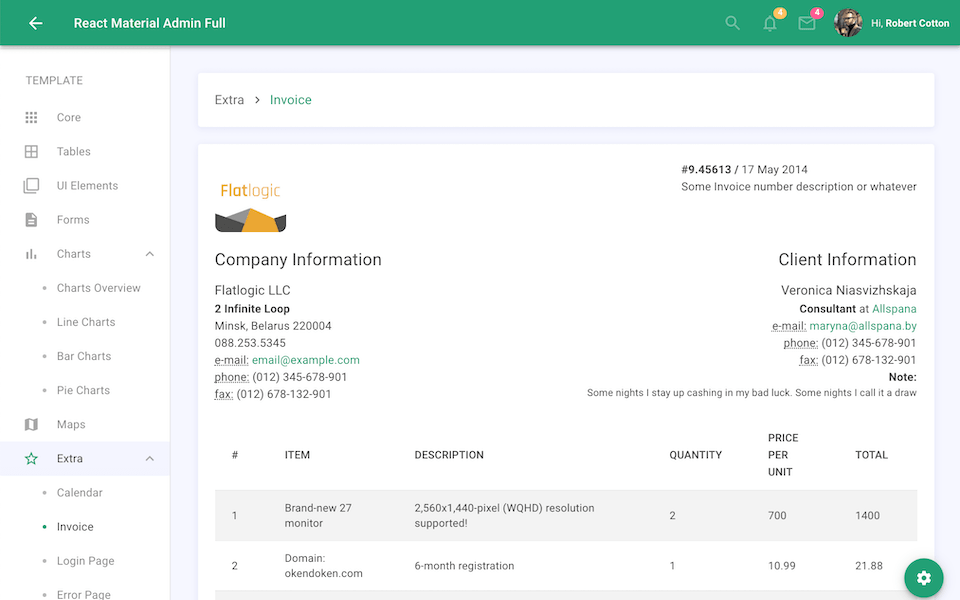The image size is (960, 600).
Task: Open the Tables section icon
Action: (31, 151)
